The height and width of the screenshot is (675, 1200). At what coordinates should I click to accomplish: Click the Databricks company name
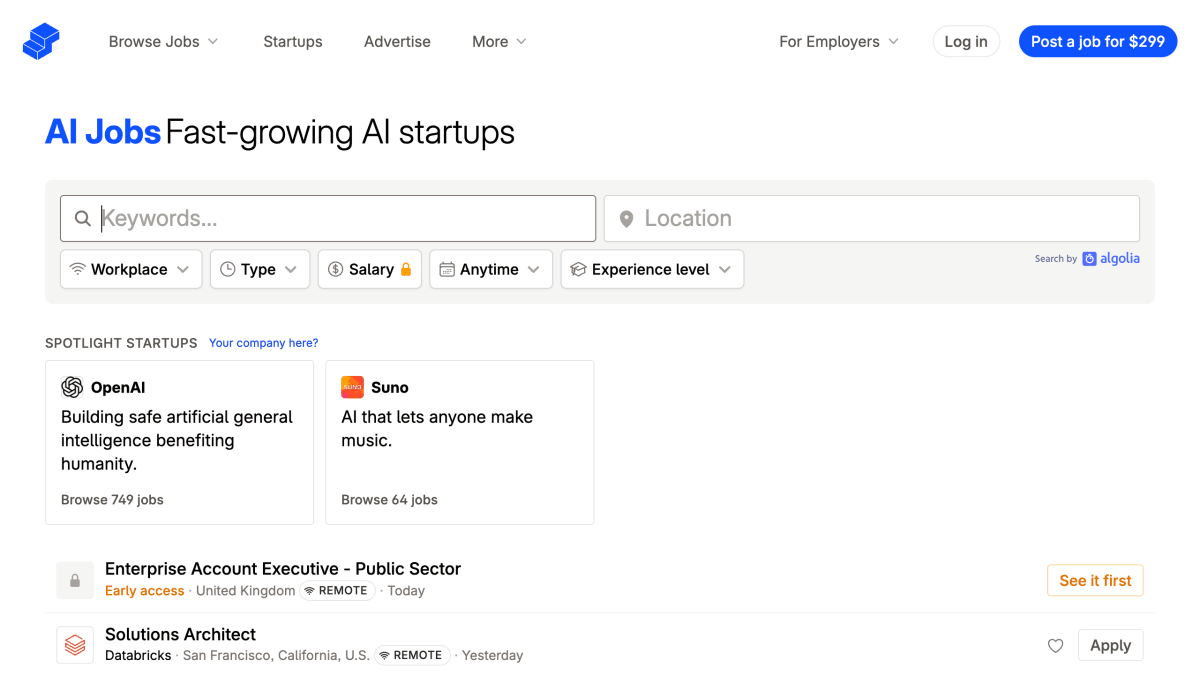click(x=138, y=655)
